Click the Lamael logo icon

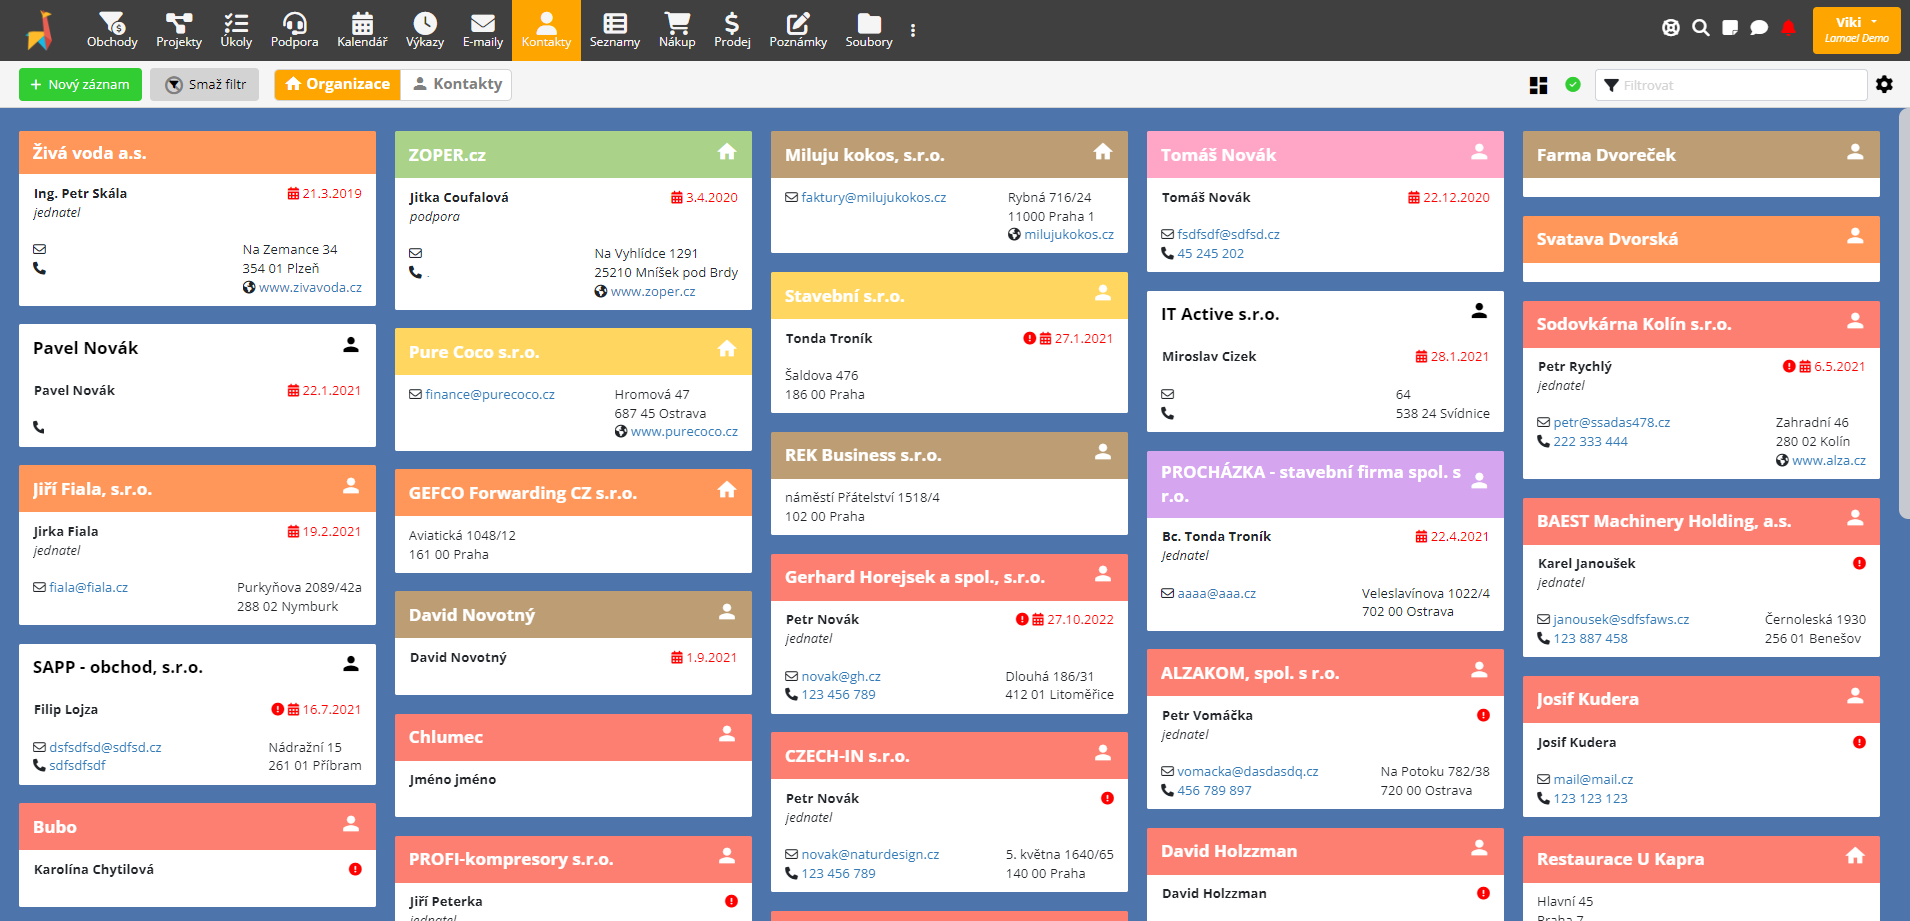pyautogui.click(x=40, y=30)
